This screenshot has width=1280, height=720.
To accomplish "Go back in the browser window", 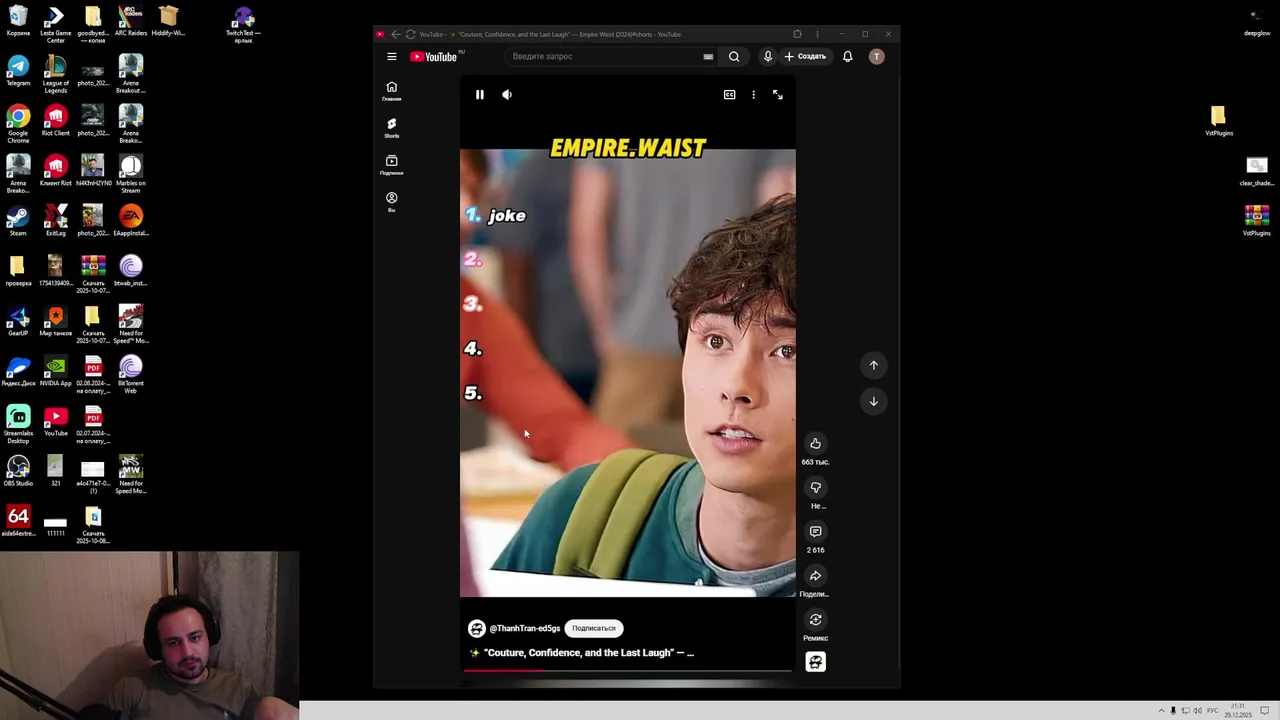I will [x=396, y=34].
